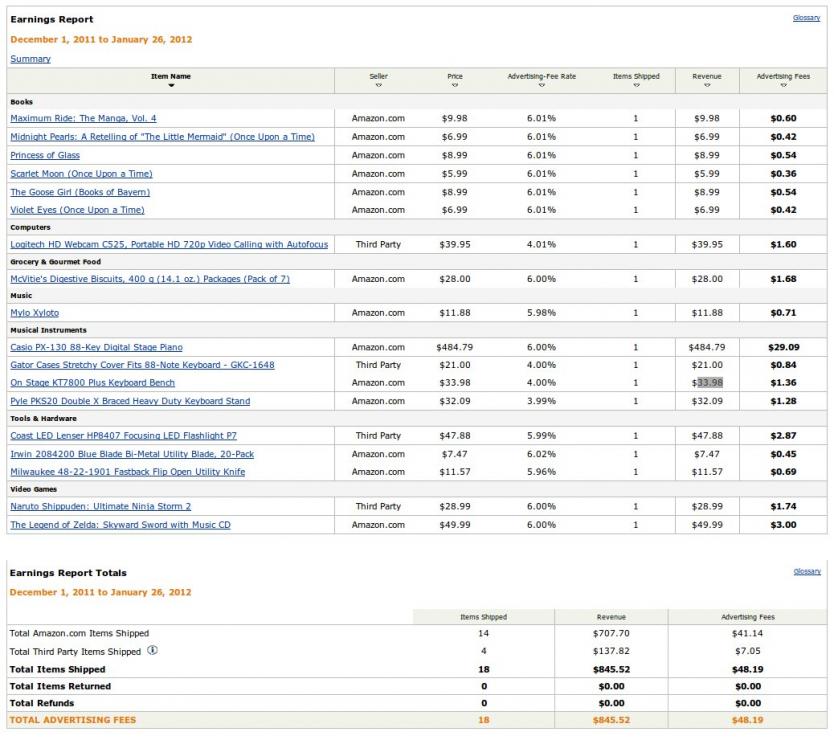This screenshot has width=834, height=740.
Task: Open the Midnight Pearls book link
Action: click(x=162, y=137)
